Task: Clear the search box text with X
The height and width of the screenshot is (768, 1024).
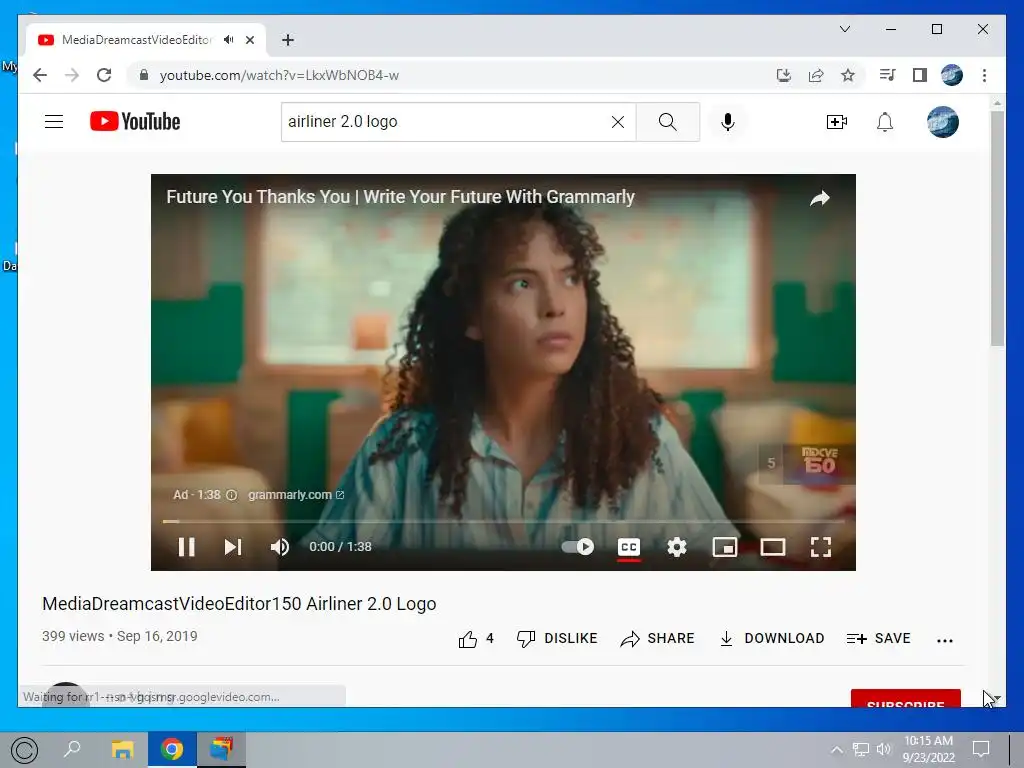Action: 618,122
